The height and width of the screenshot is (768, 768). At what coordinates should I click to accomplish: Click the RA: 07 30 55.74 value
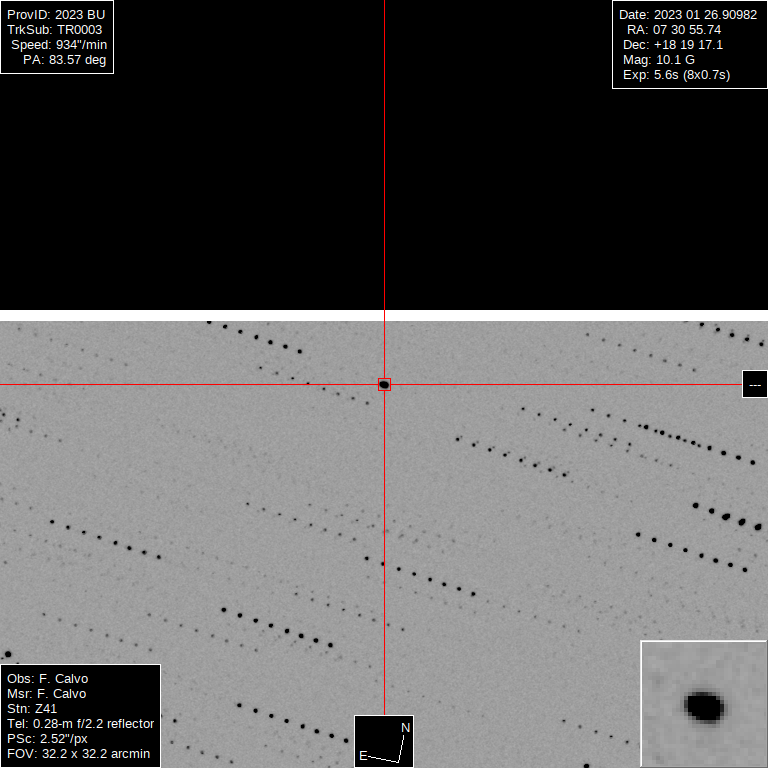pyautogui.click(x=673, y=30)
